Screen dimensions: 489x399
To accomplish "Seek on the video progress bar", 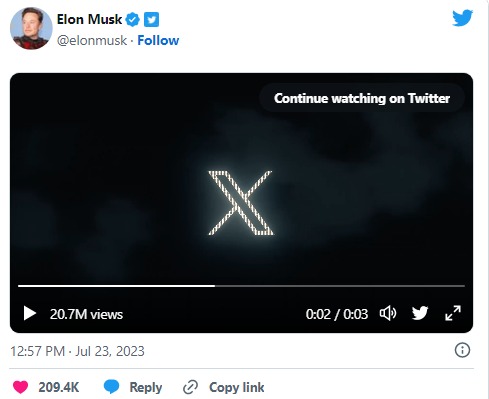I will click(x=241, y=286).
